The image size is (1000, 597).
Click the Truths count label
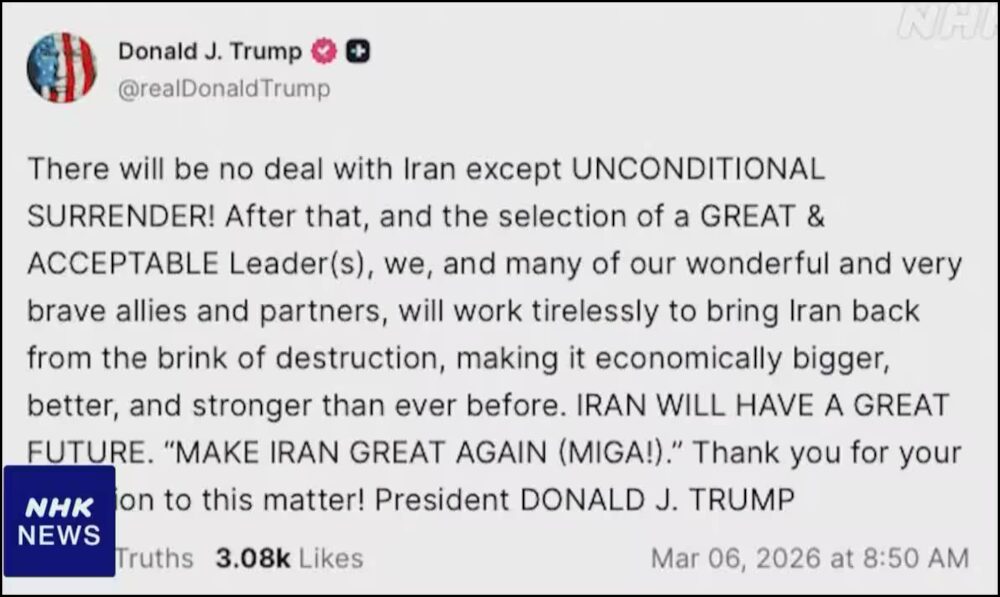point(154,558)
